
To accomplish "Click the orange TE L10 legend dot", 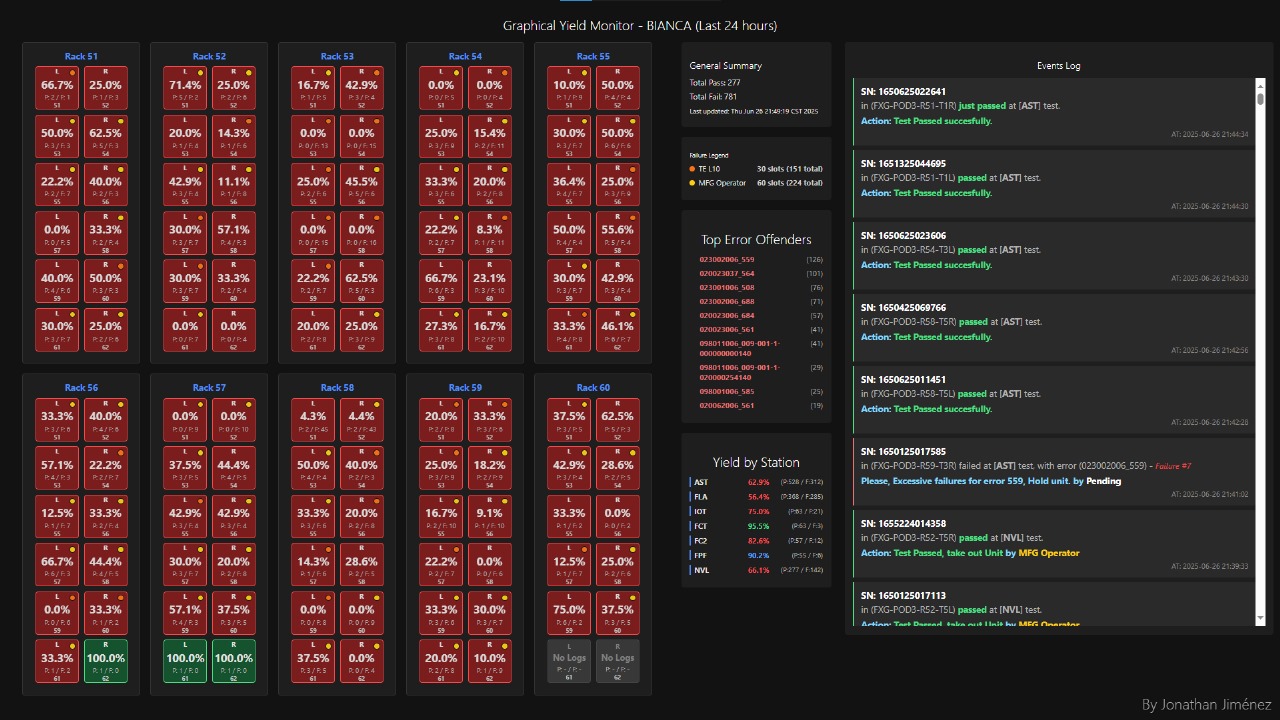I will click(x=692, y=169).
